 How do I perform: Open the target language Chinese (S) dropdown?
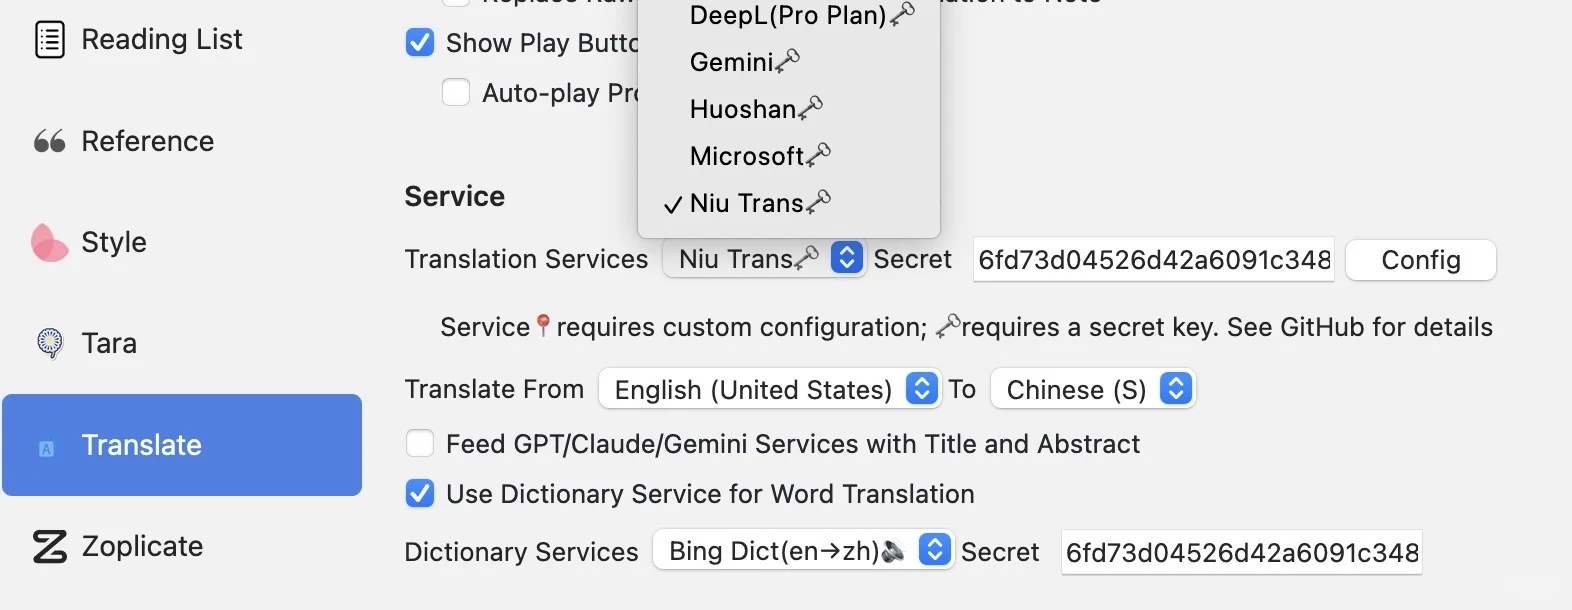[1093, 389]
